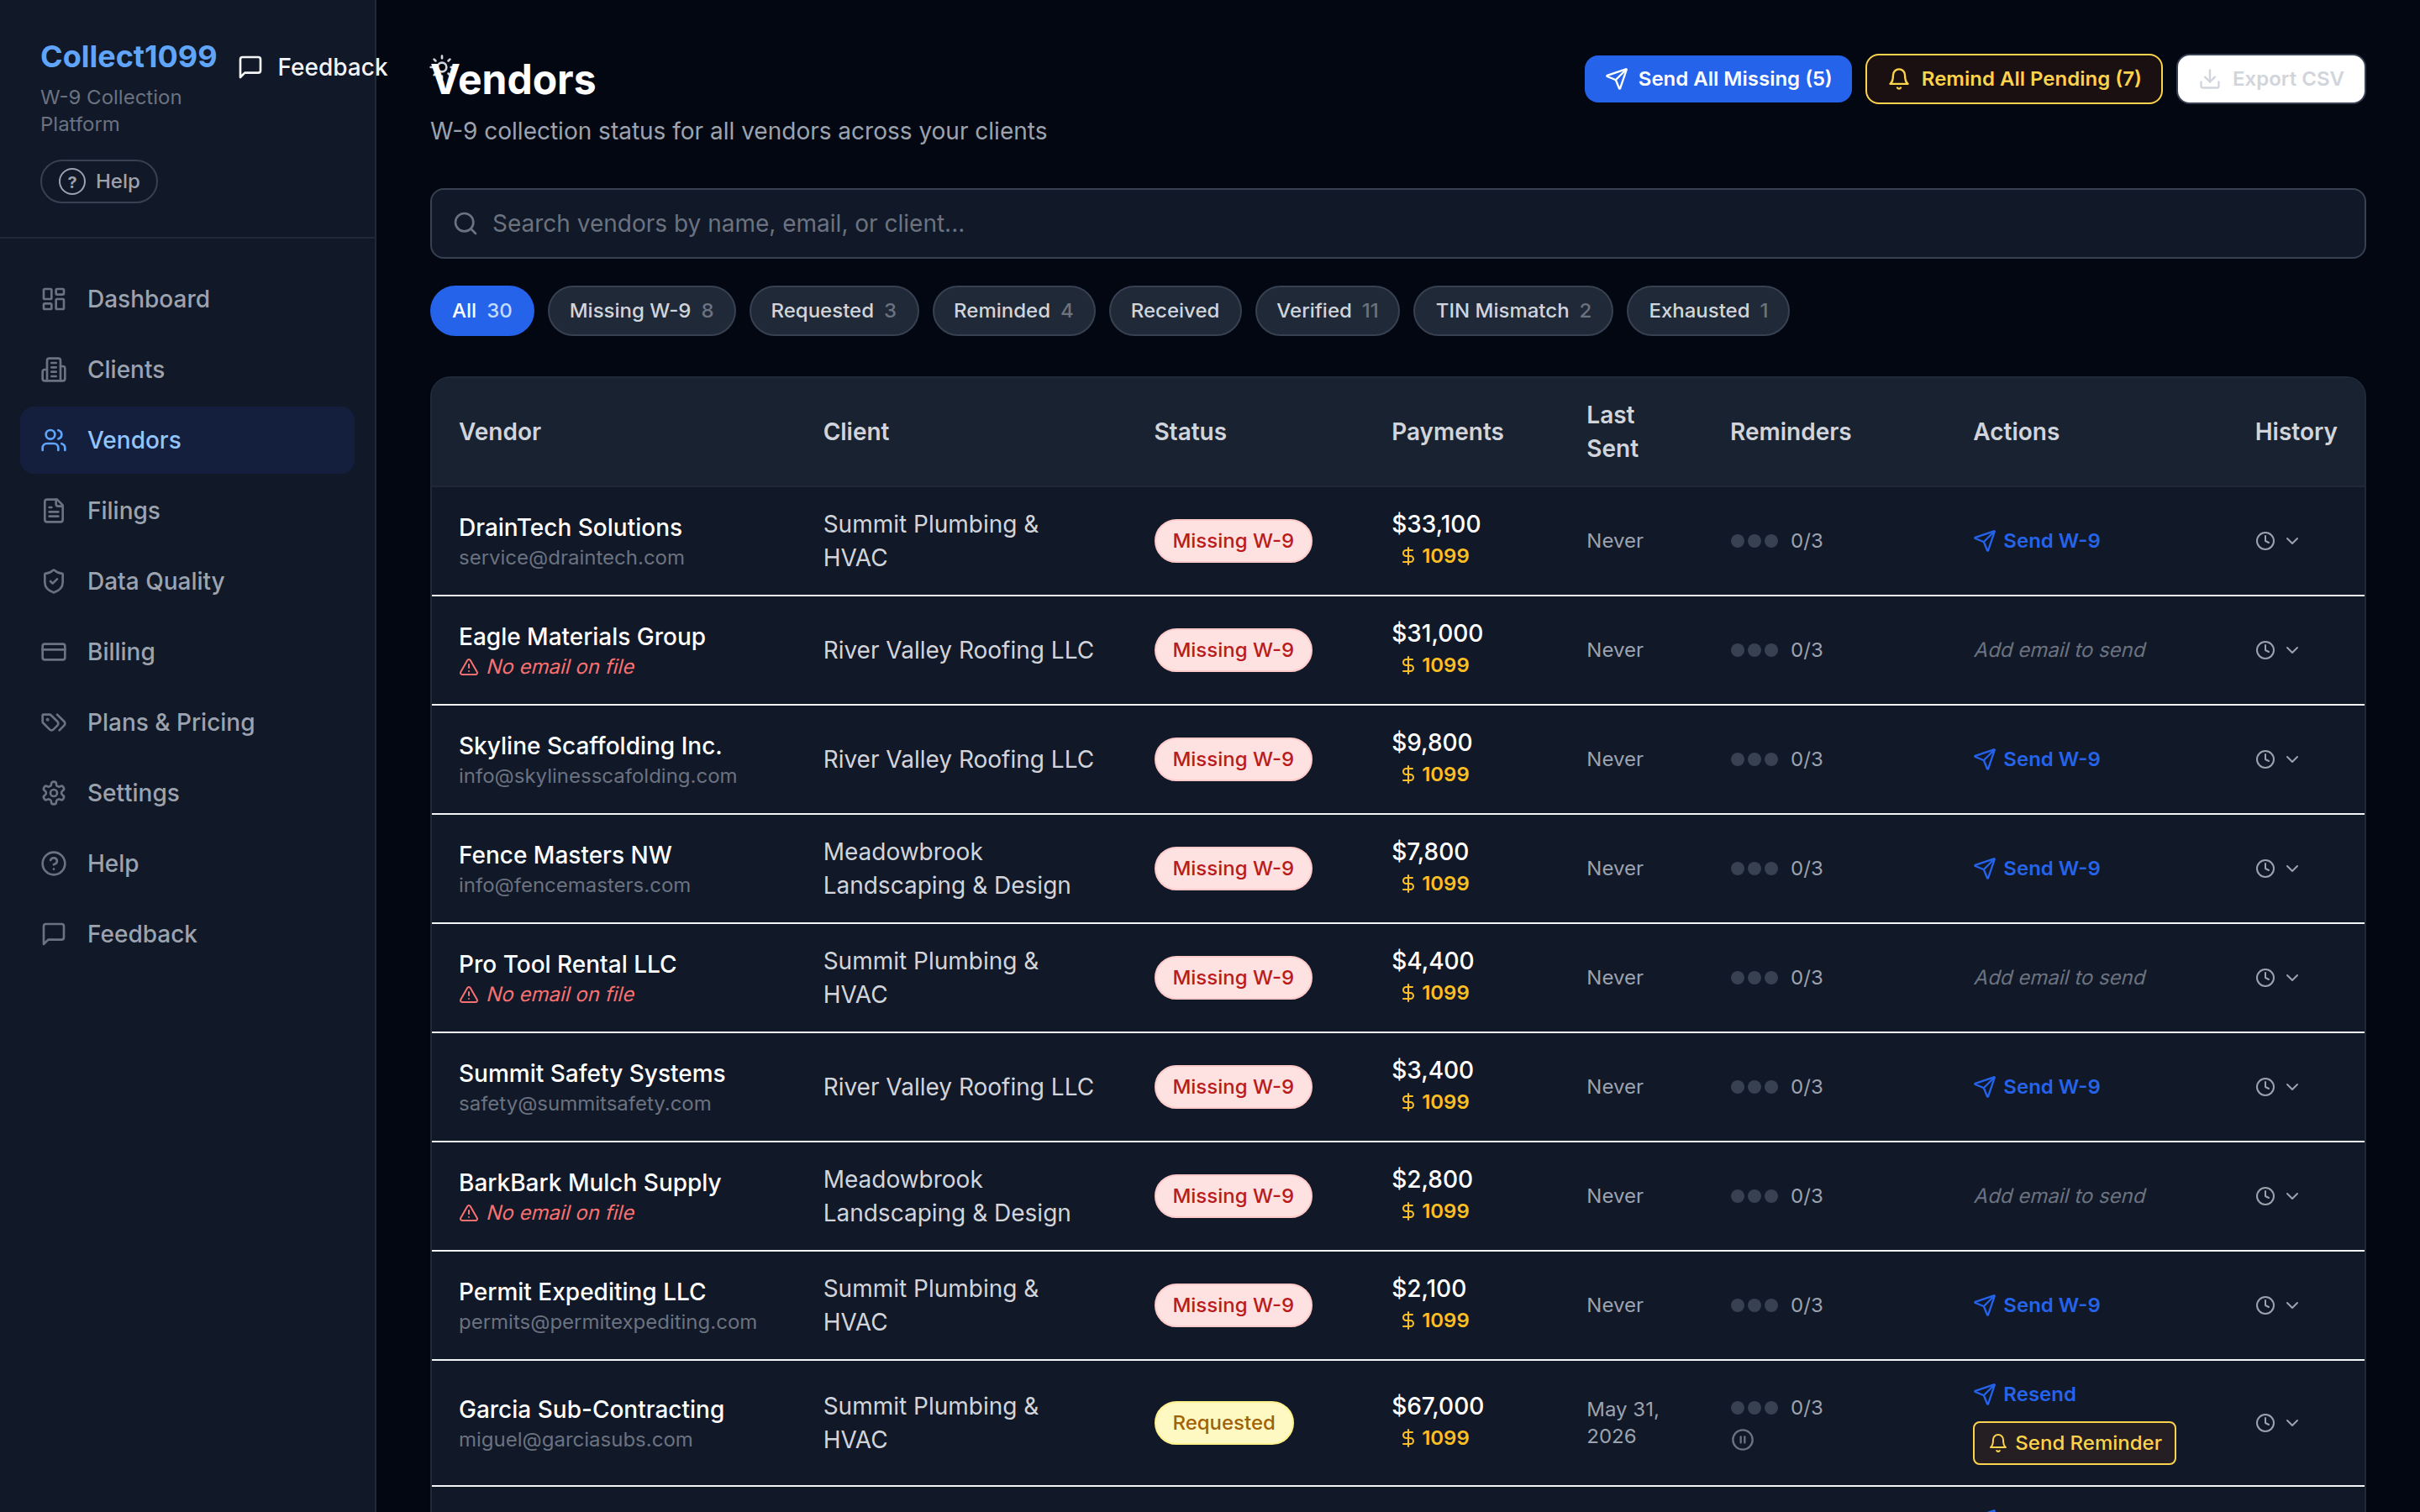Click DrainTech's reminder dots 0/3 indicator
The width and height of the screenshot is (2420, 1512).
click(x=1777, y=541)
